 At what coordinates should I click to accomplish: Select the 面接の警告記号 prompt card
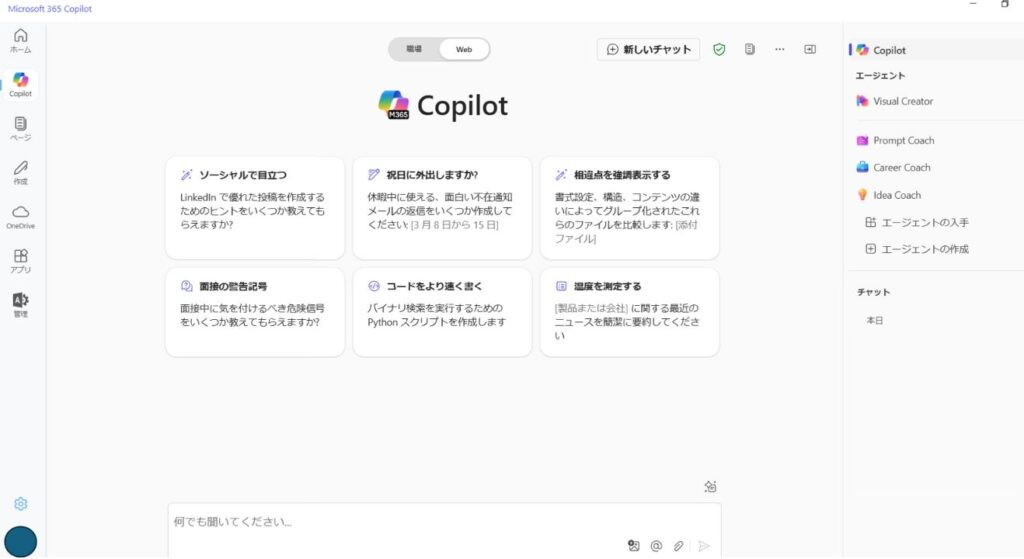[255, 312]
